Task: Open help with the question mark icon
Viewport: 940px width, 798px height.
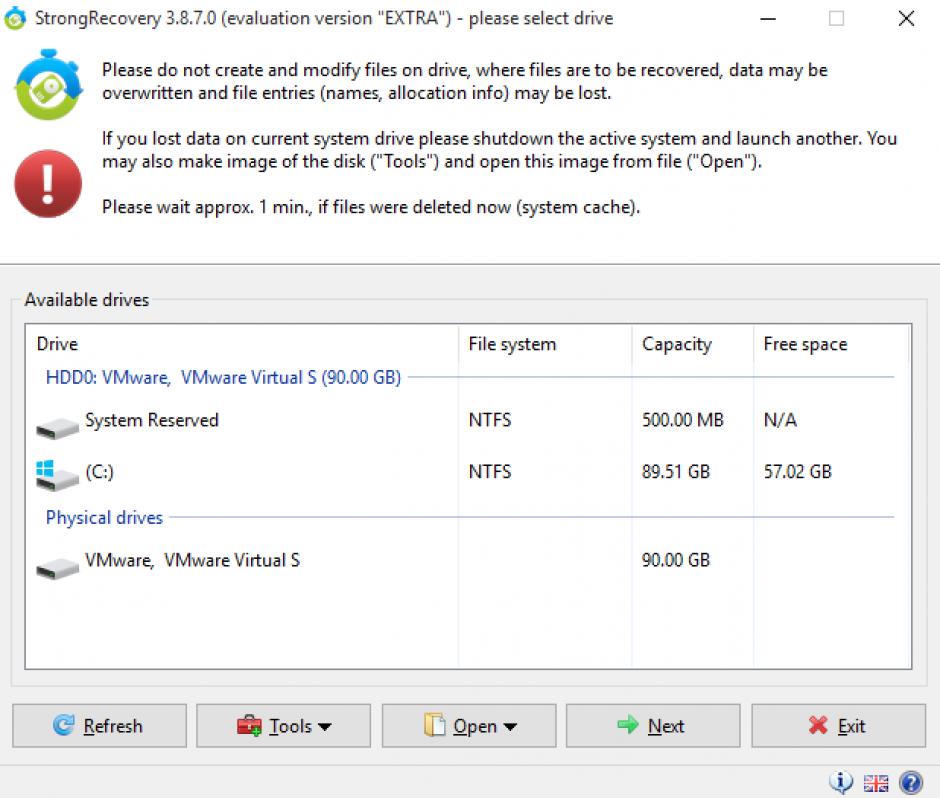Action: [x=911, y=782]
